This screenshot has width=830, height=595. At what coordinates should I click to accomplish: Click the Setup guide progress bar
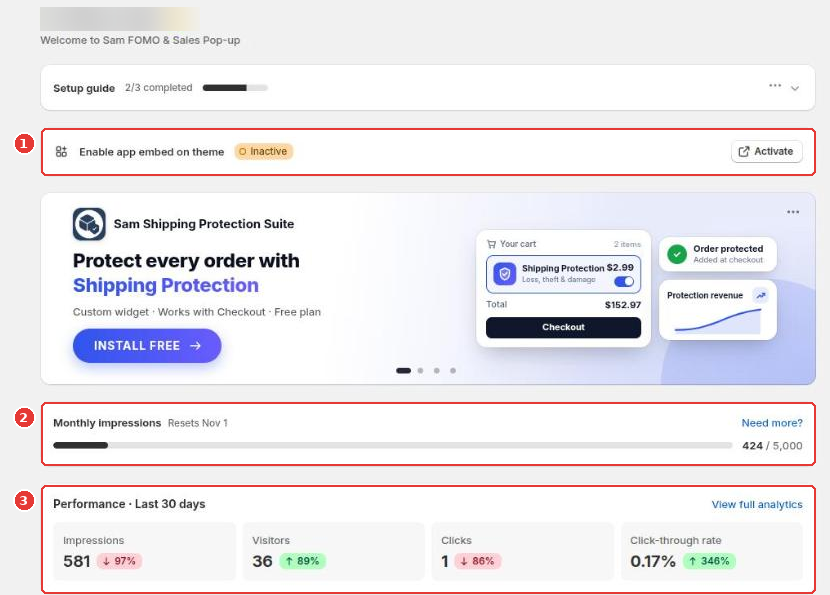[235, 88]
